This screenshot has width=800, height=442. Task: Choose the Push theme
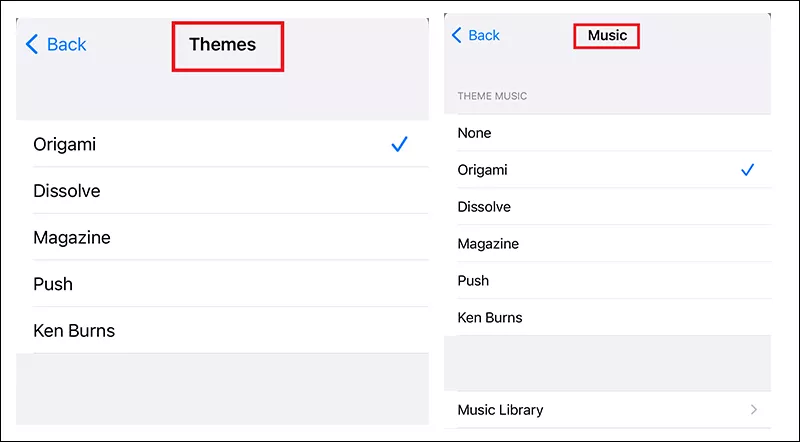coord(53,284)
